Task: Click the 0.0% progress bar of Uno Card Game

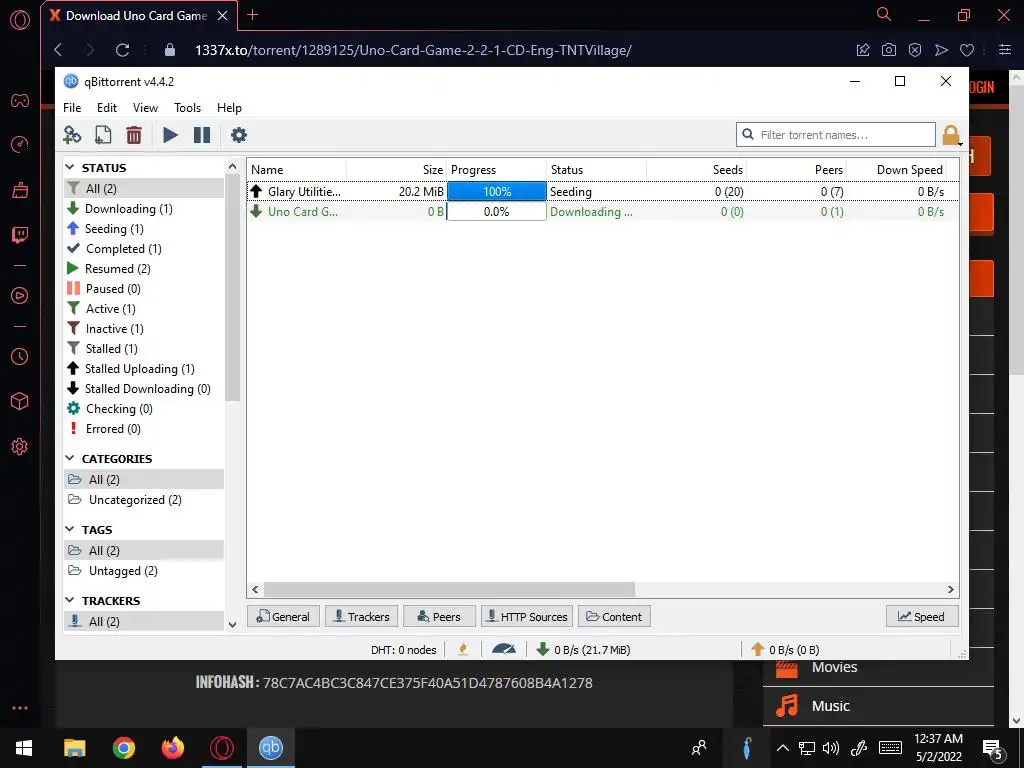Action: coord(496,212)
